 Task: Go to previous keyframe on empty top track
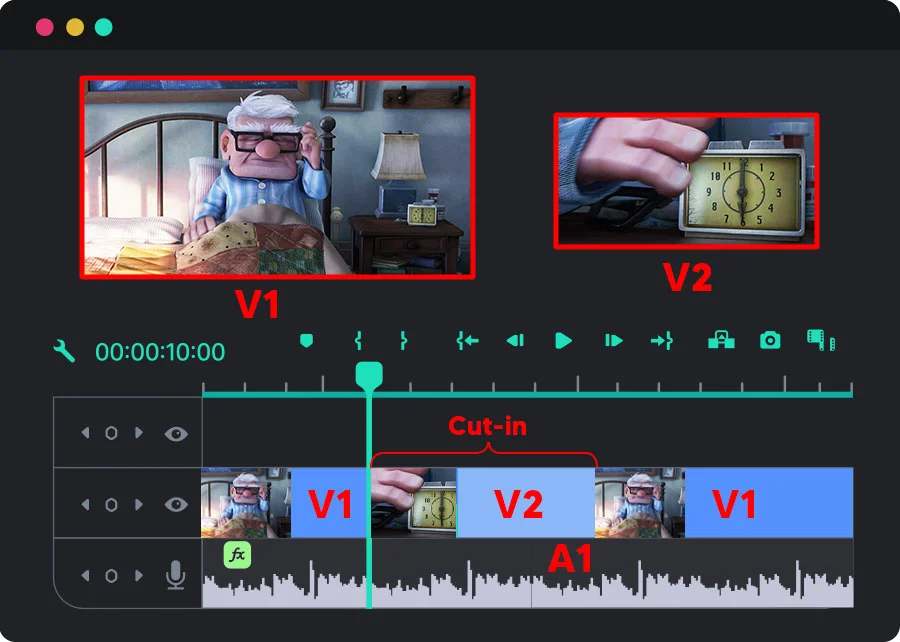[86, 433]
